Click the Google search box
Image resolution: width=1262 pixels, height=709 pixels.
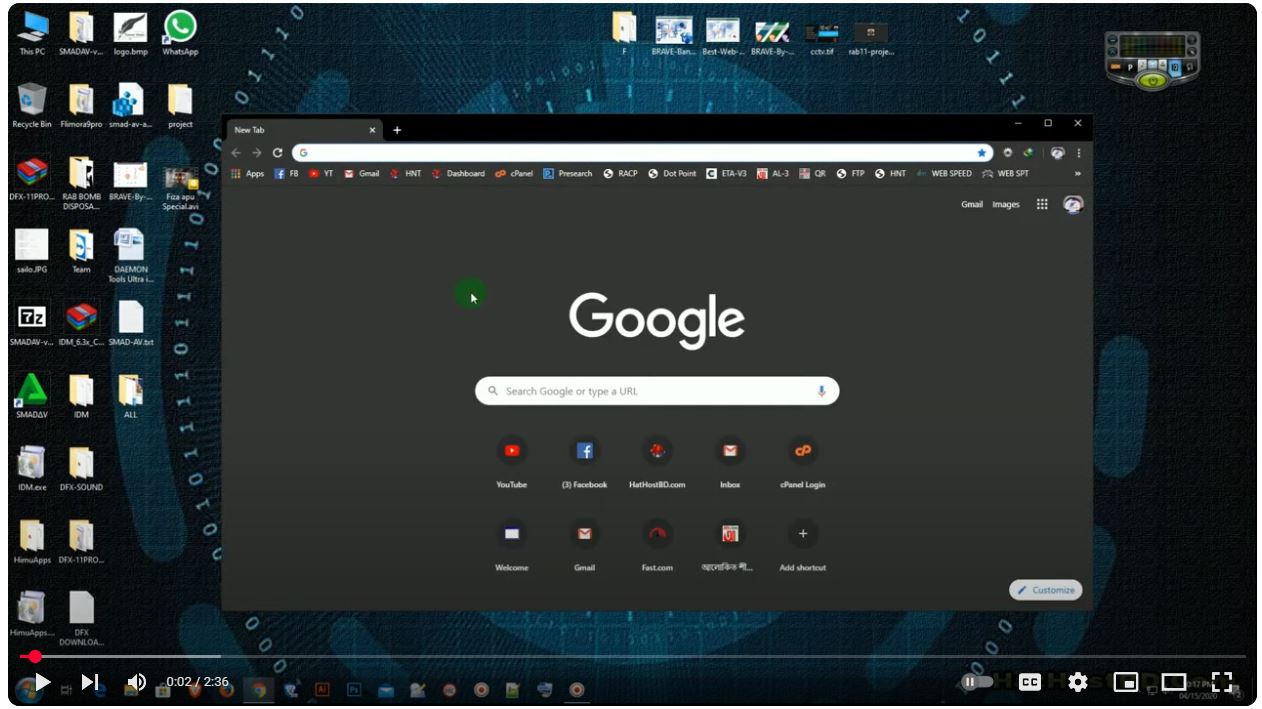click(x=657, y=391)
